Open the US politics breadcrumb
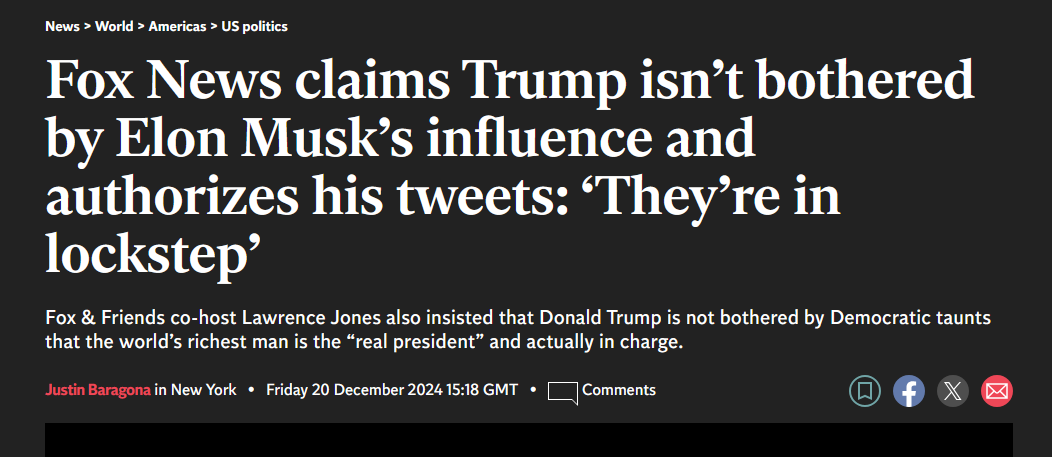This screenshot has height=457, width=1052. [x=254, y=27]
